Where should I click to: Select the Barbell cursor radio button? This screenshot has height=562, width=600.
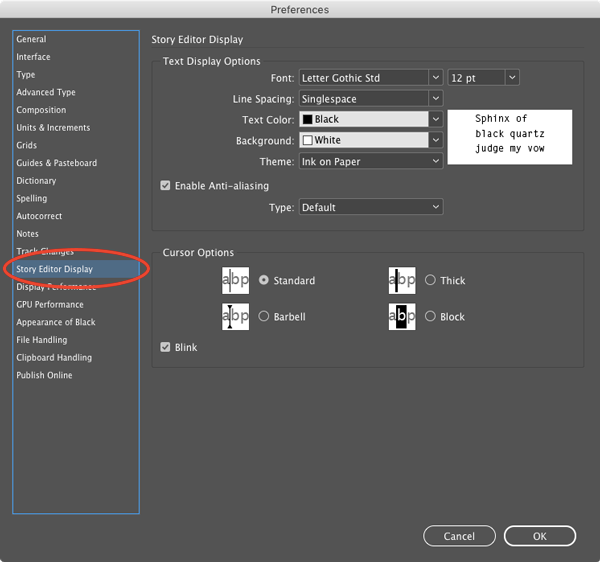point(264,316)
